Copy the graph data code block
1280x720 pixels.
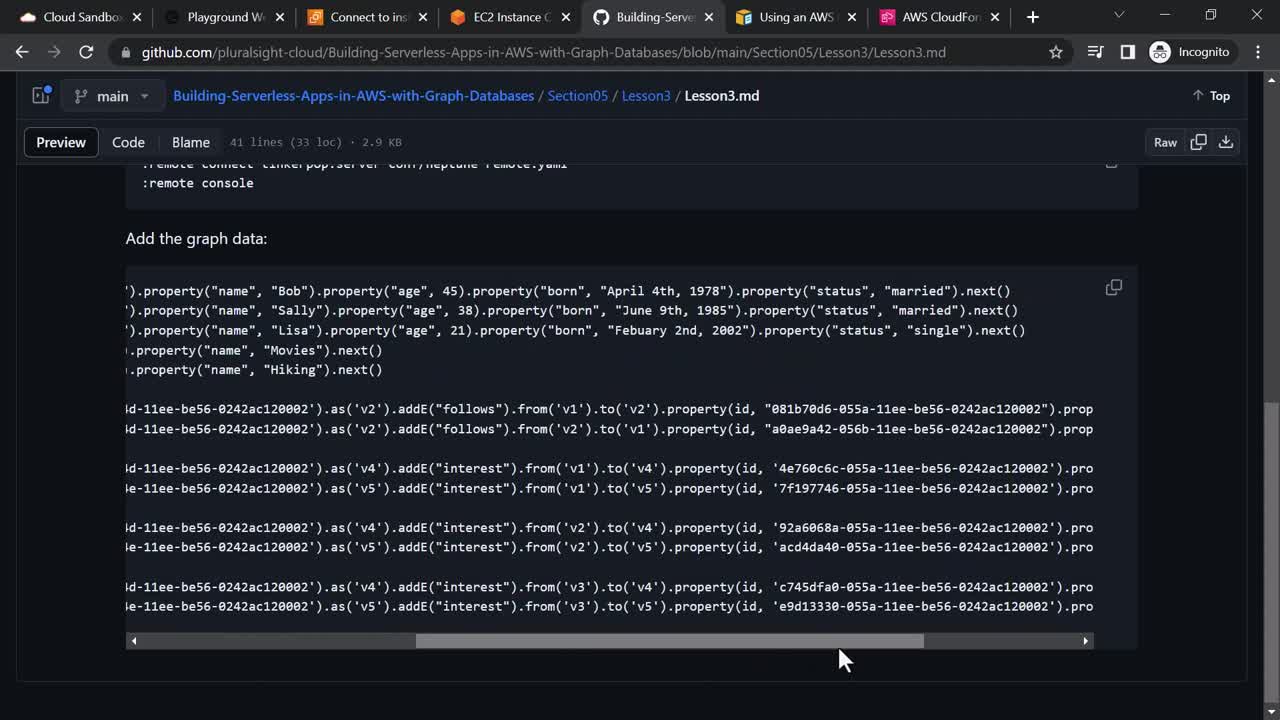click(x=1113, y=288)
